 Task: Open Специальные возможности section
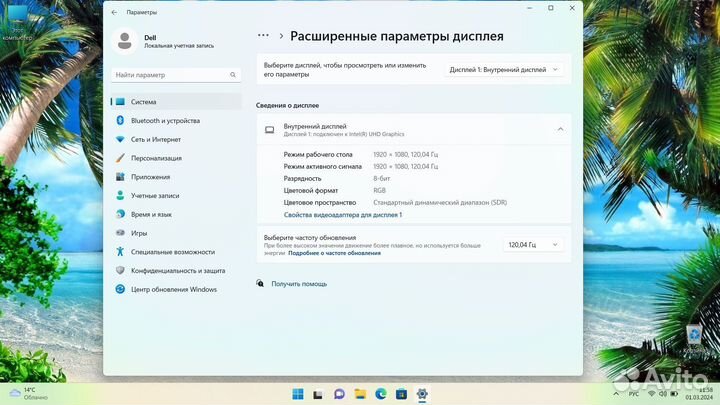[x=176, y=252]
